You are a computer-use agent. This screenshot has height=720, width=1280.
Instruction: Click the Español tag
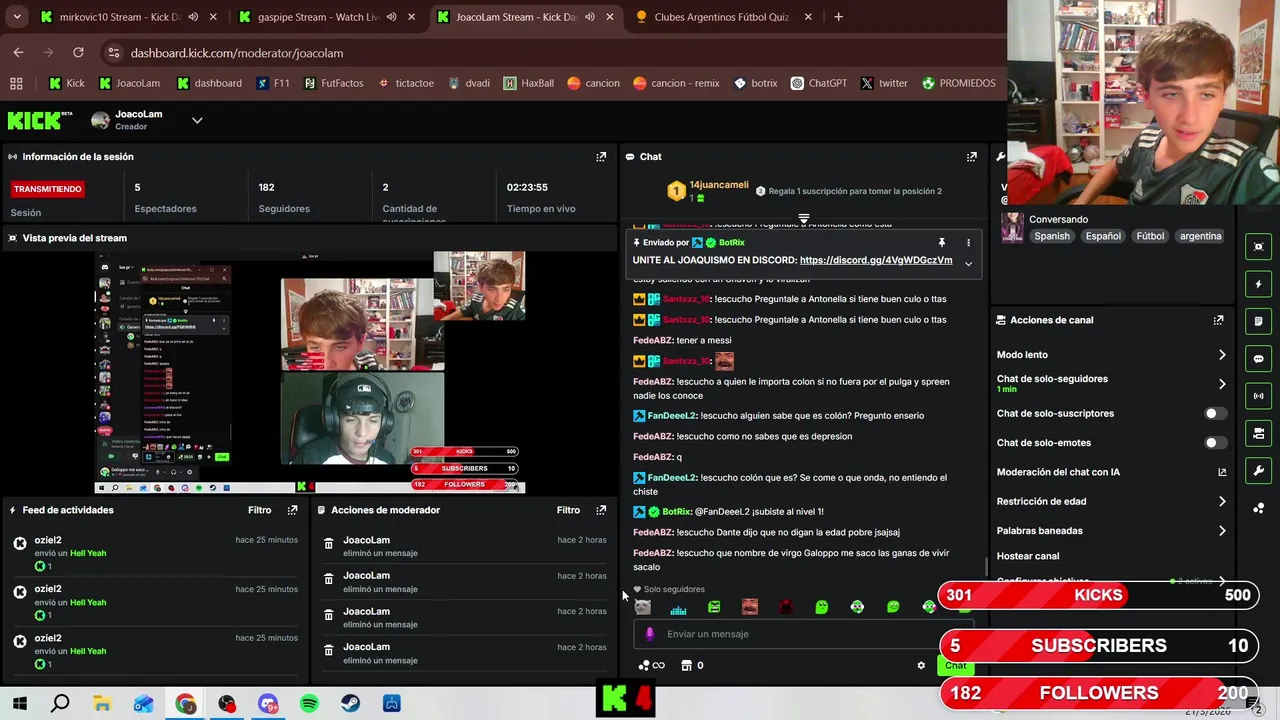point(1103,236)
